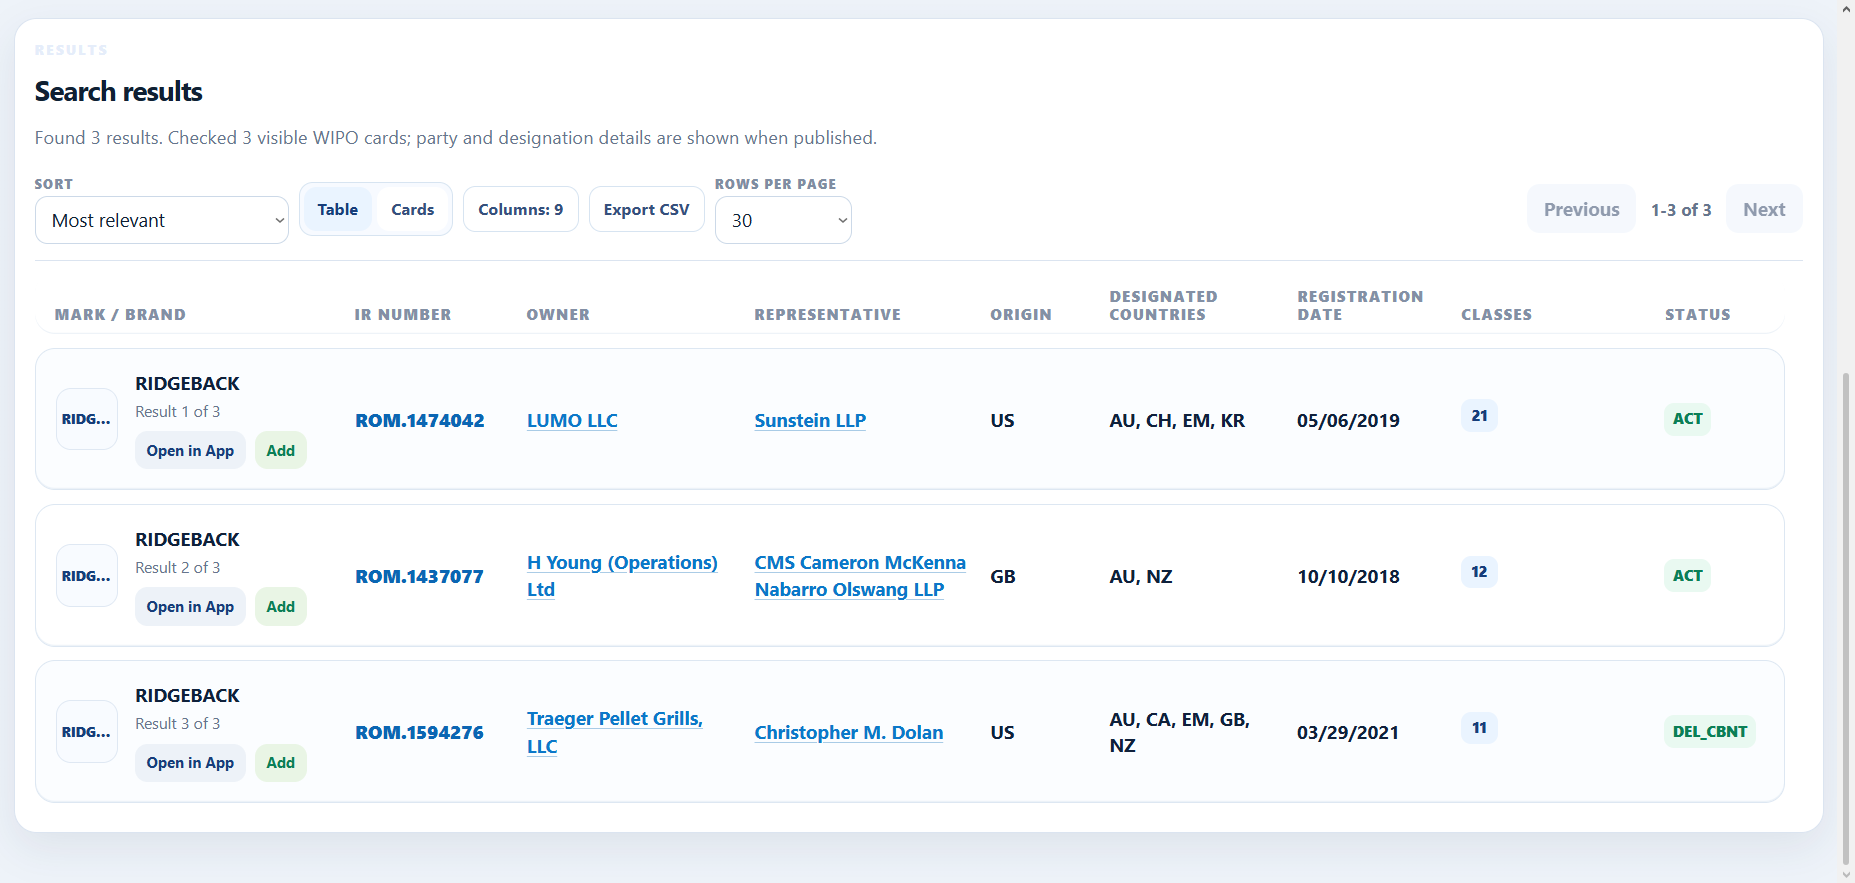Add the Traeger Pellet Grills RIDGEBACK result
Viewport: 1855px width, 883px height.
tap(281, 763)
